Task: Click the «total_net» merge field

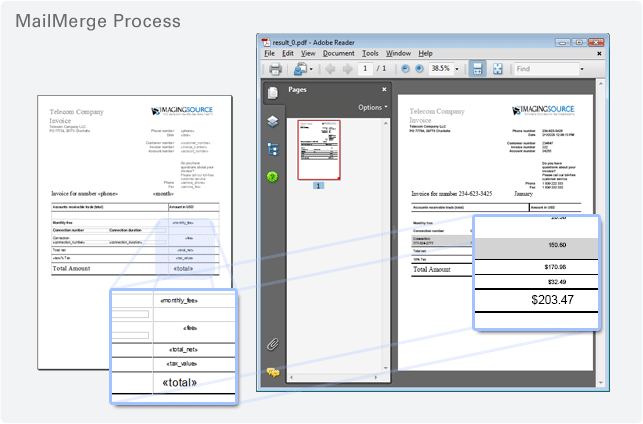Action: pyautogui.click(x=183, y=350)
